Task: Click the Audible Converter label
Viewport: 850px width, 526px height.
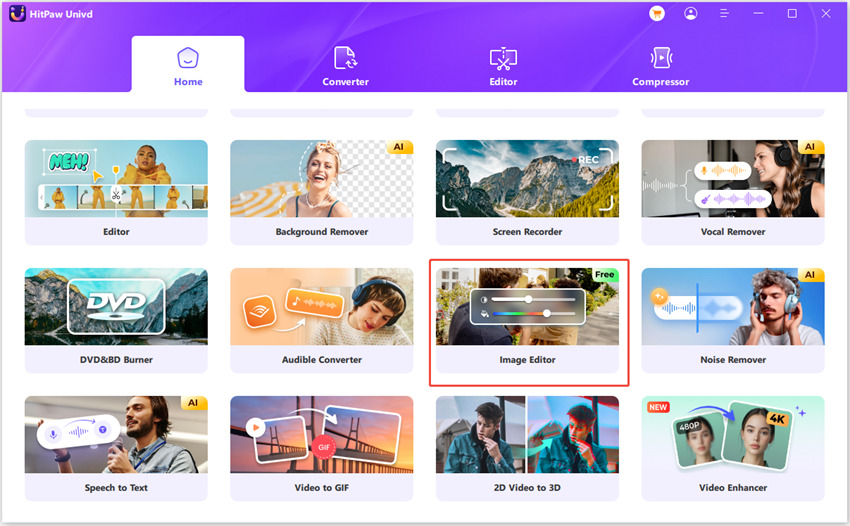Action: (321, 360)
